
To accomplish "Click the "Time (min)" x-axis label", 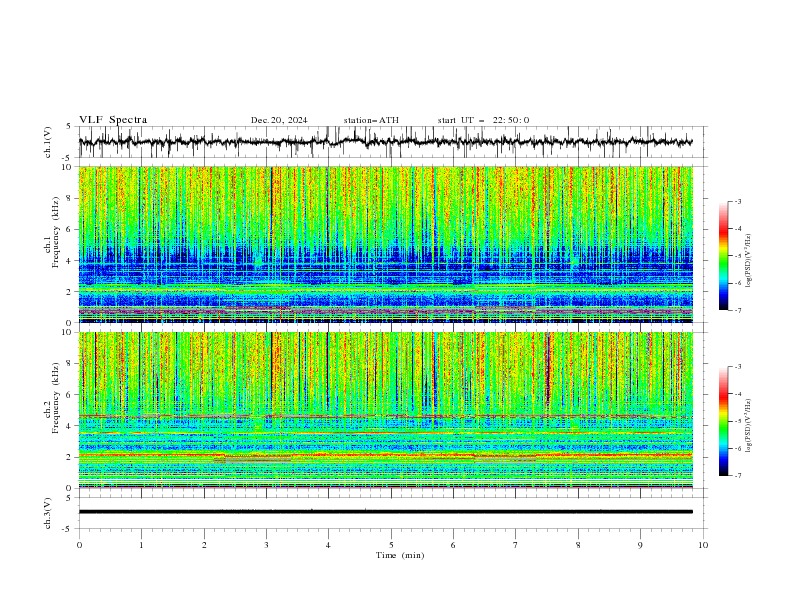I will [400, 555].
